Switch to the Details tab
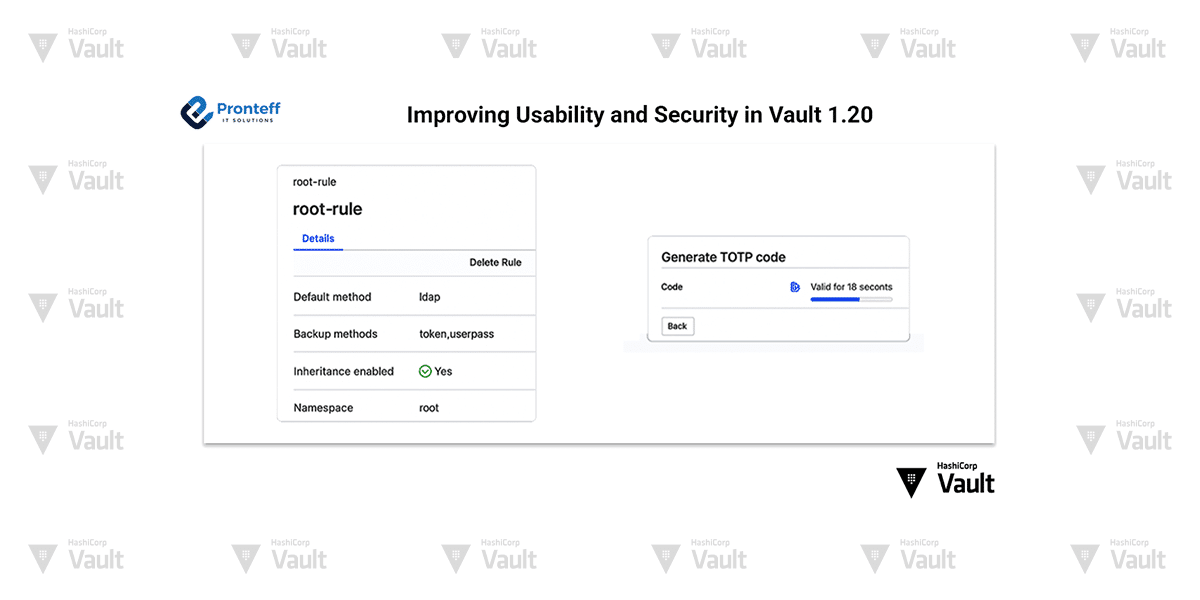Viewport: 1200px width, 600px height. tap(318, 238)
